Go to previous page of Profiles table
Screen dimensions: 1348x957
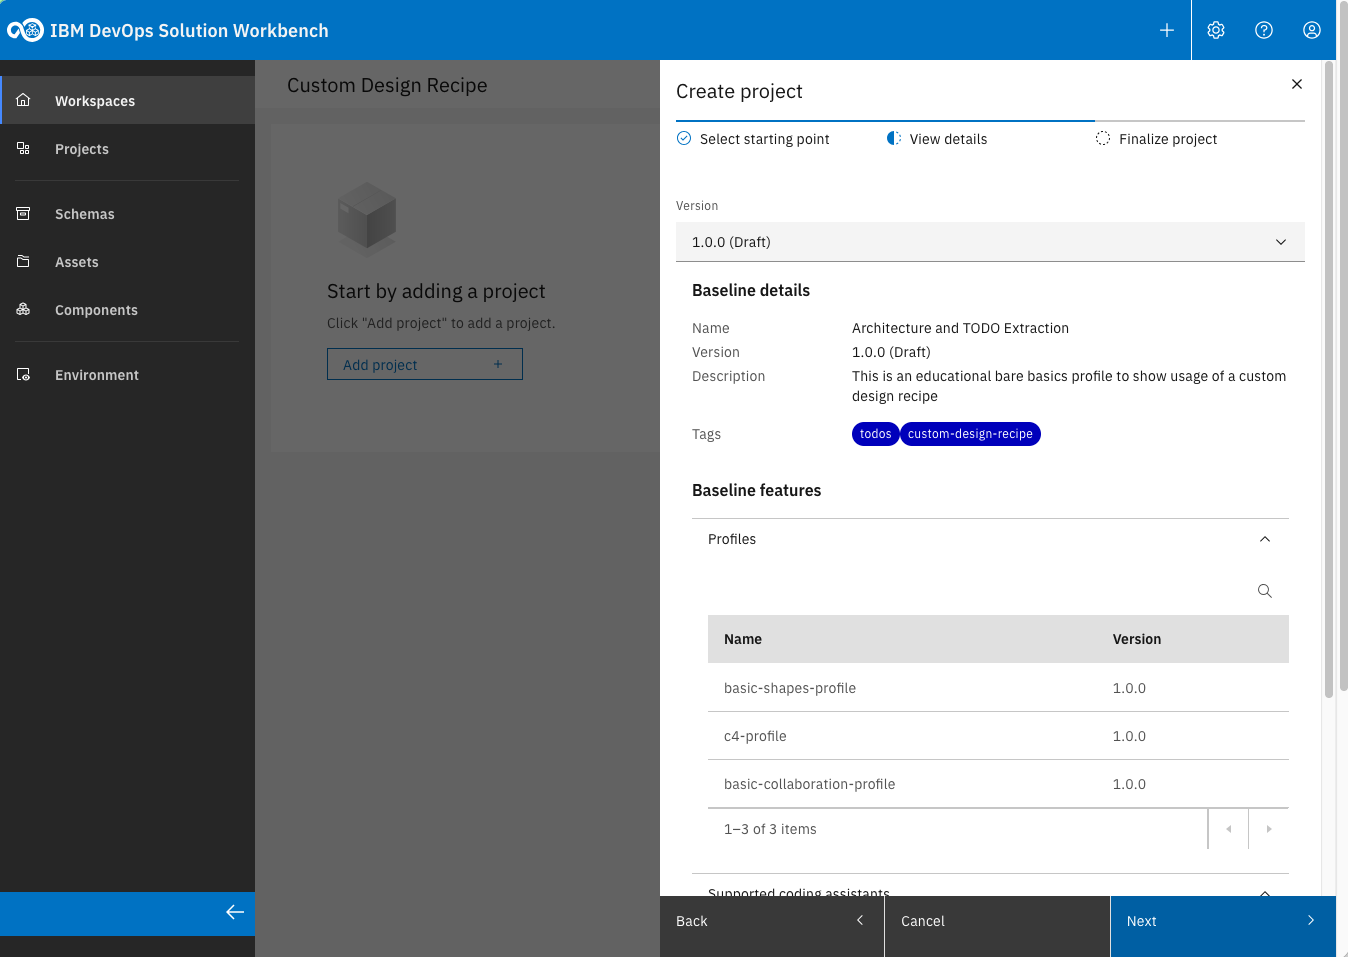(x=1229, y=829)
